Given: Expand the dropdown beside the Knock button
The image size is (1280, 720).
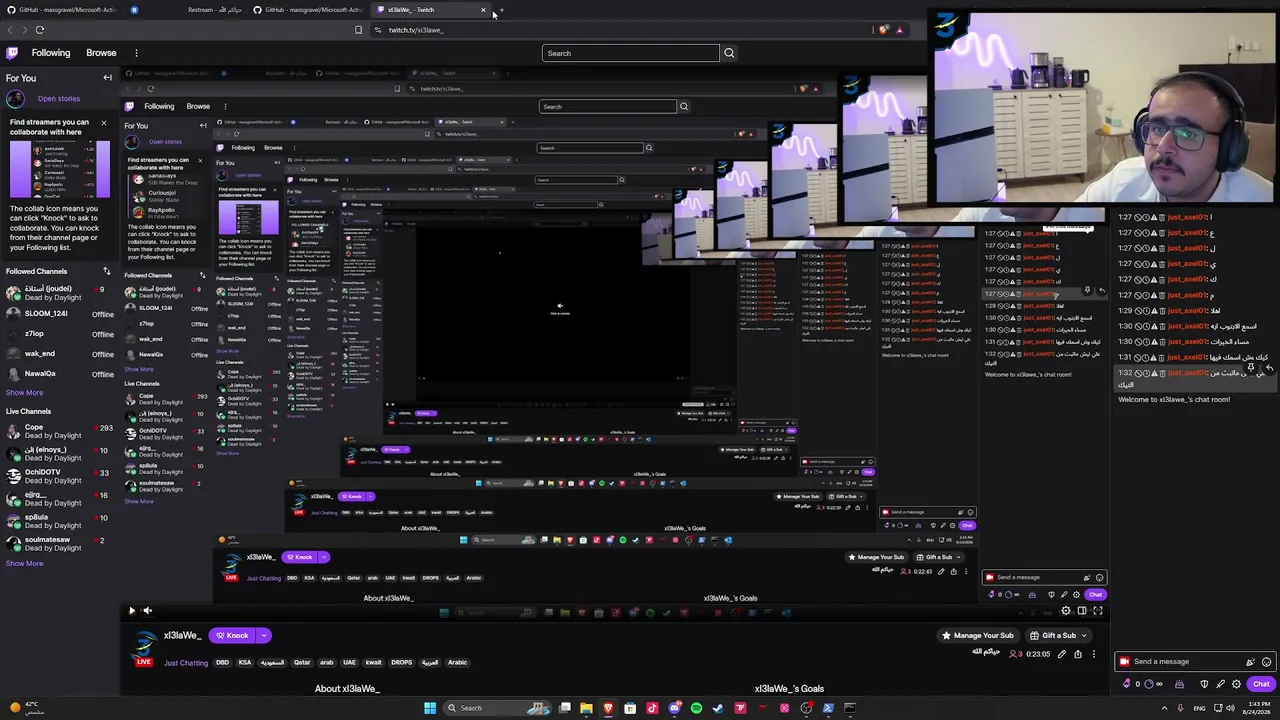Looking at the screenshot, I should coord(264,635).
